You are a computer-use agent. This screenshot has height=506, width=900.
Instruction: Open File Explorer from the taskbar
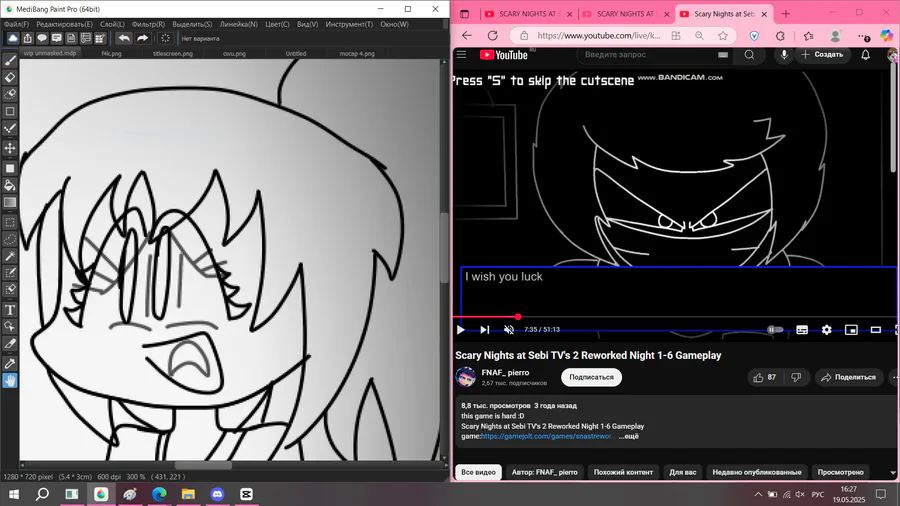[x=188, y=494]
